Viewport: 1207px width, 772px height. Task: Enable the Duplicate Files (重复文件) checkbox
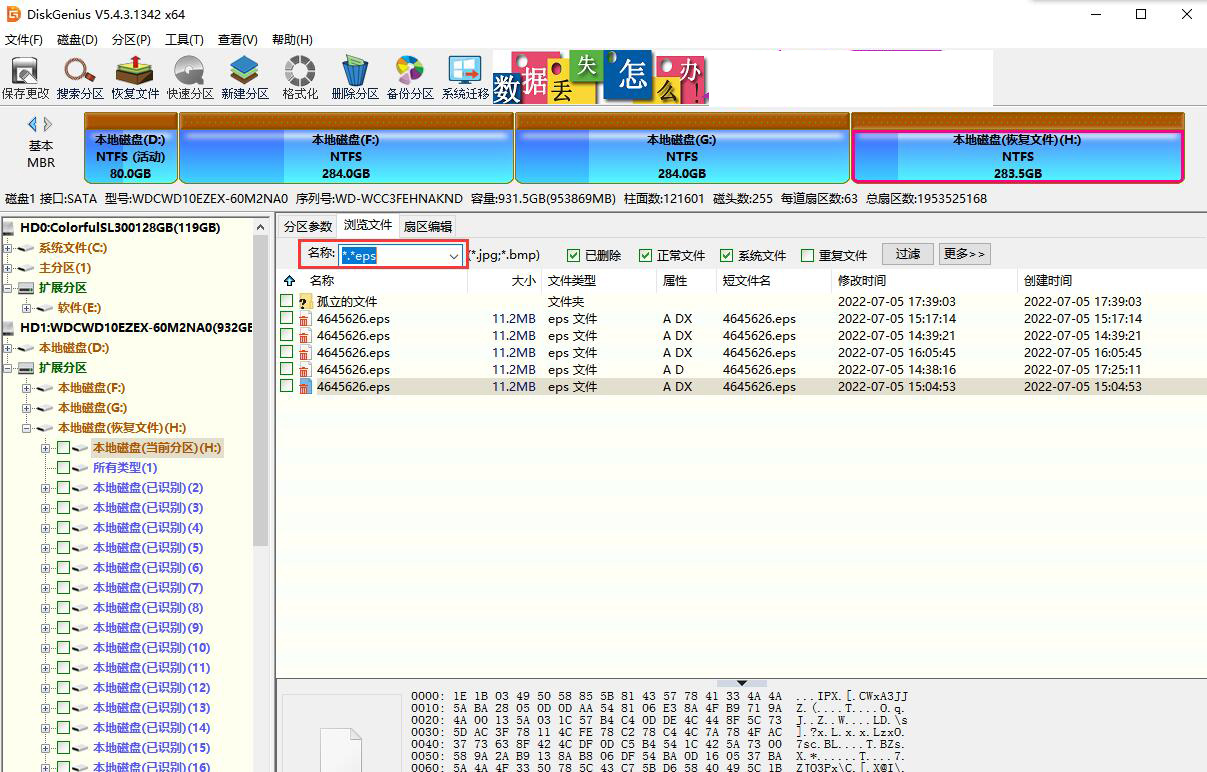(808, 256)
